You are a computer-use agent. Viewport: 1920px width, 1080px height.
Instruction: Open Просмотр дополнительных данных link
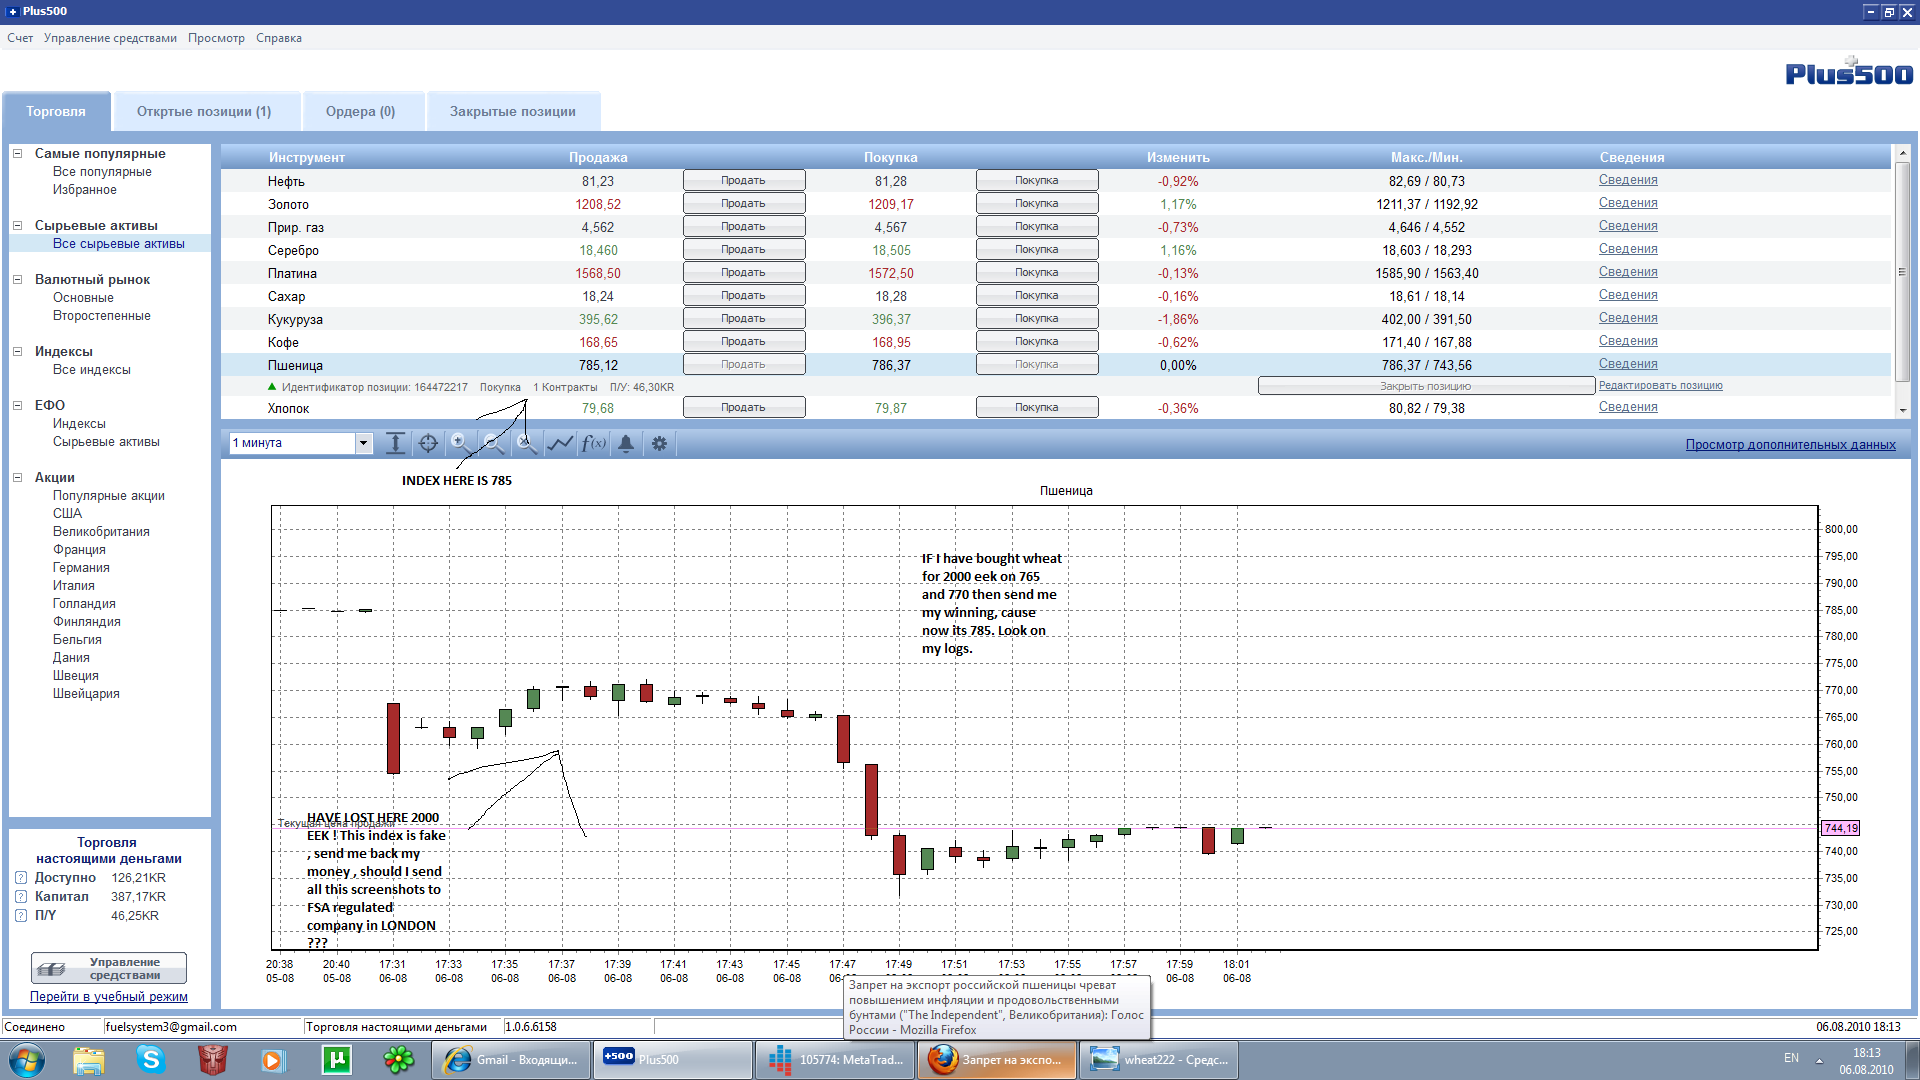click(x=1790, y=445)
